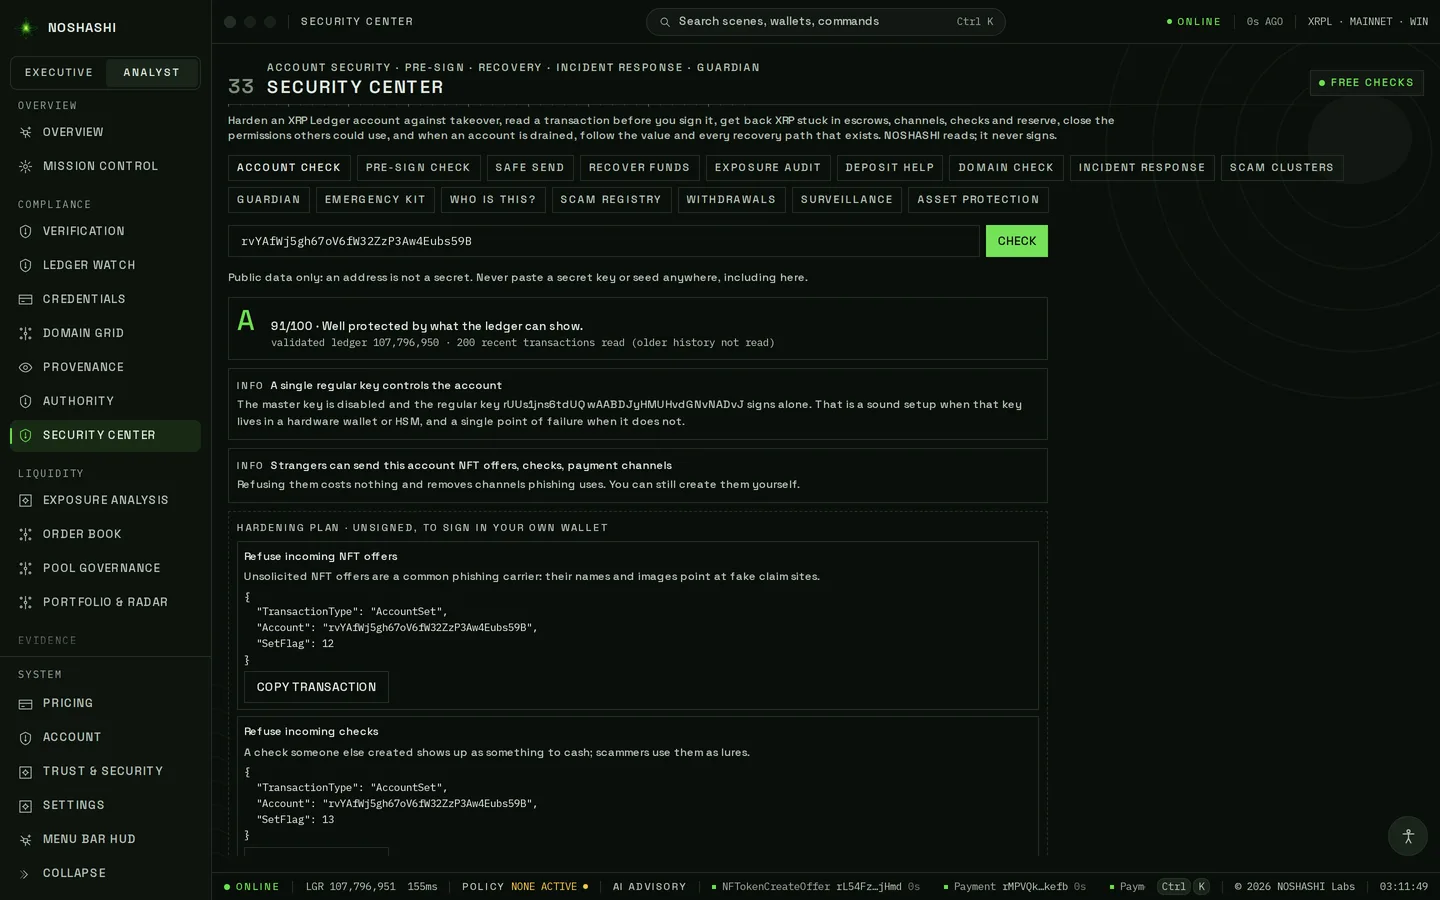Click the Trust & Security icon
The height and width of the screenshot is (900, 1440).
(26, 772)
